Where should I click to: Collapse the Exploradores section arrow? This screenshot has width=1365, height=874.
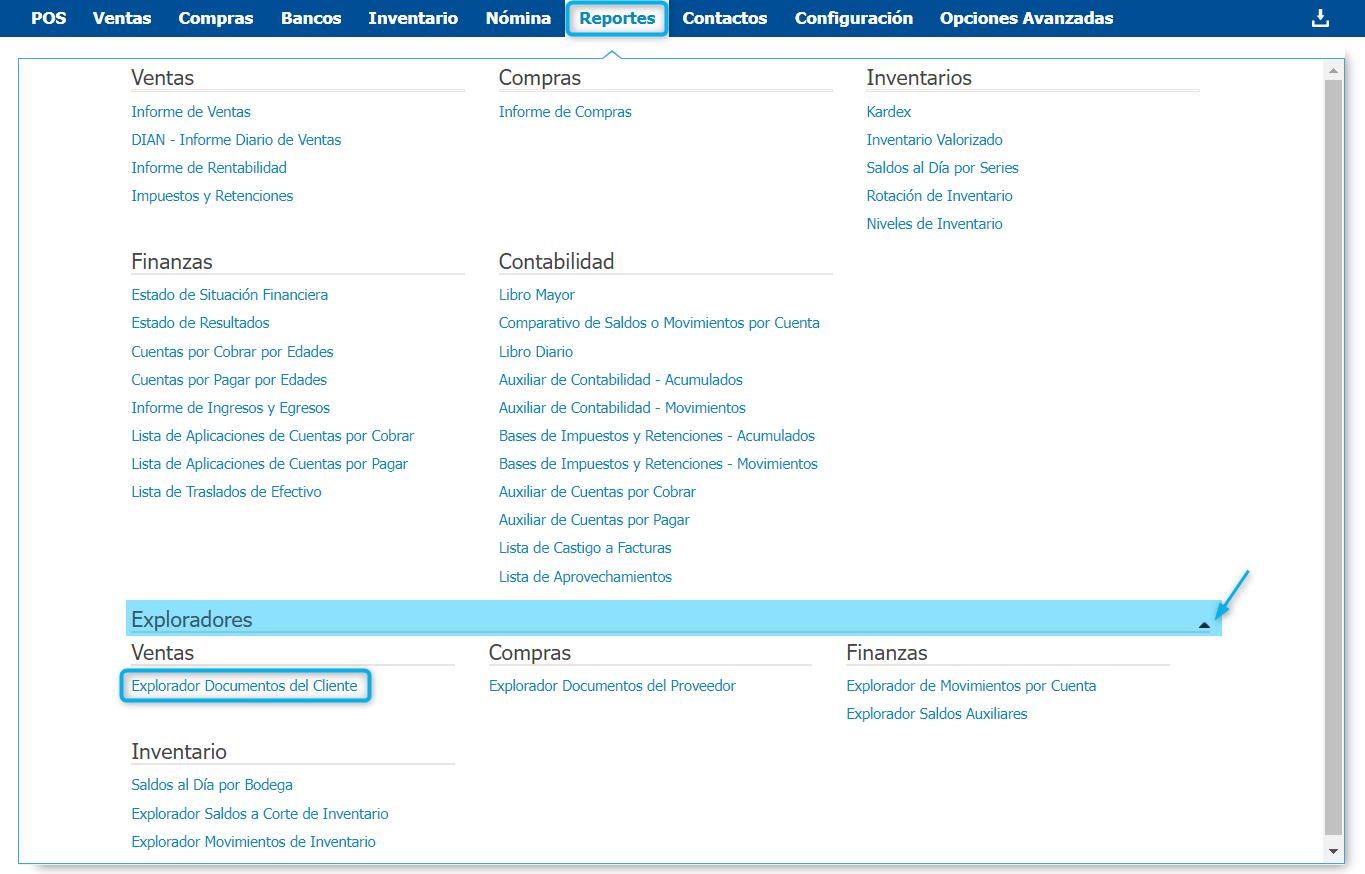point(1204,624)
